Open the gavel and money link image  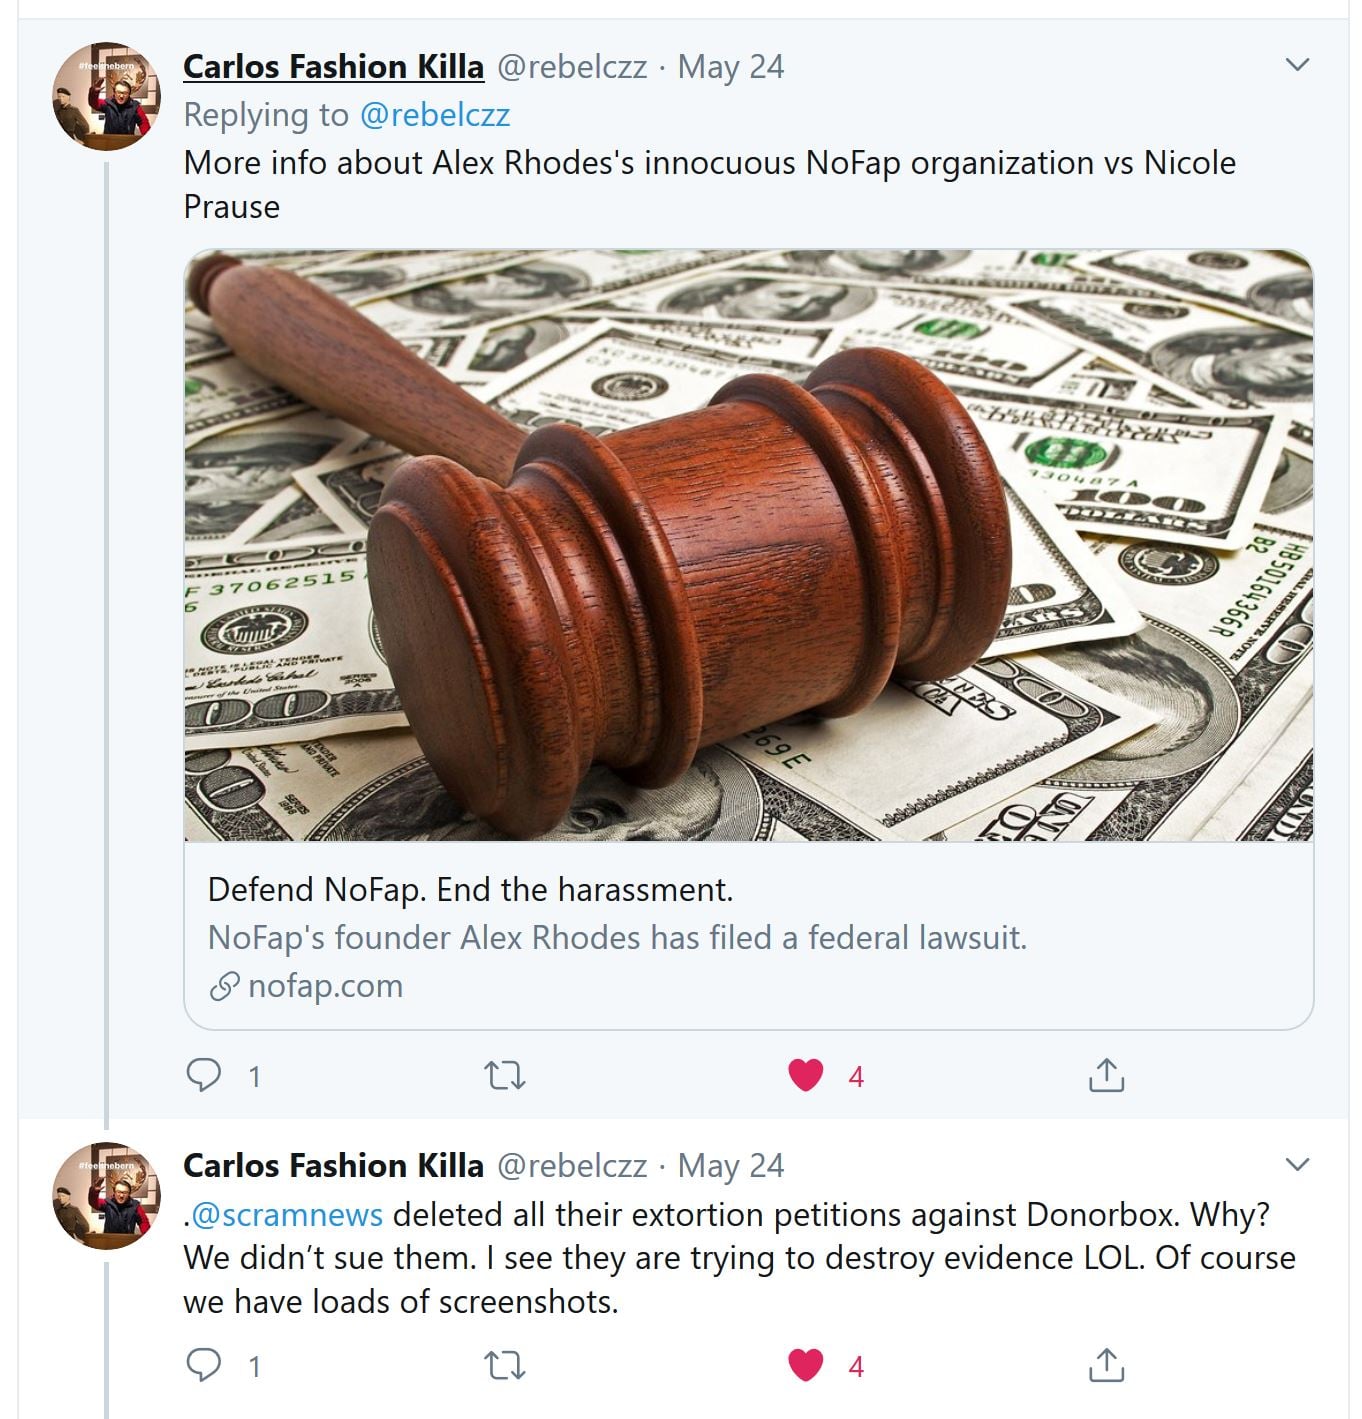point(748,545)
